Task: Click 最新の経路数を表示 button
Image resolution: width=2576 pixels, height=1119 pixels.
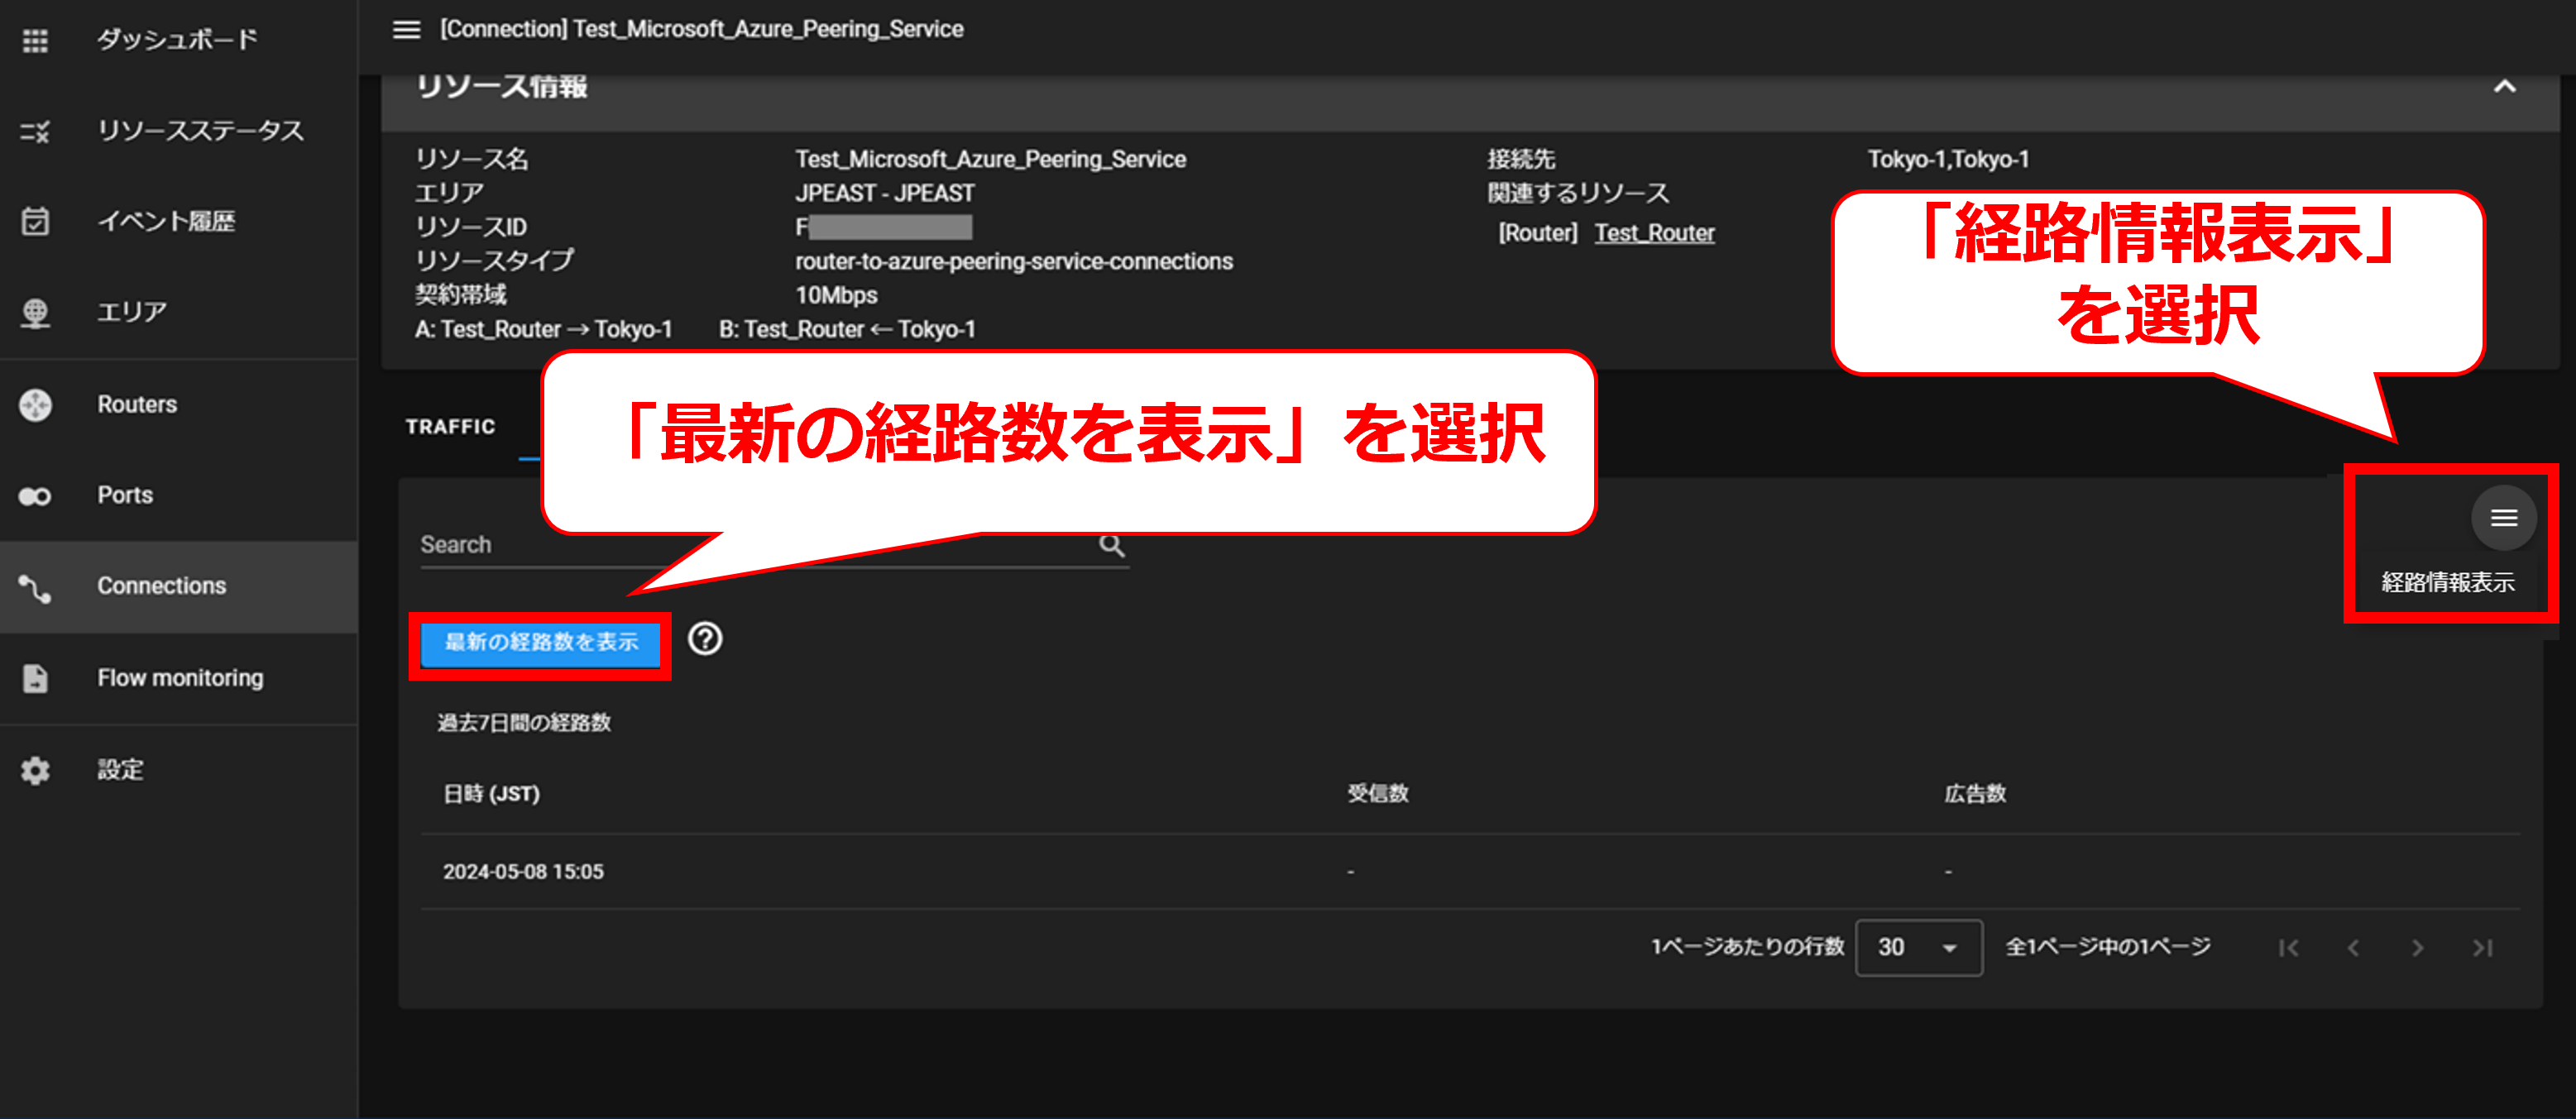Action: [540, 643]
